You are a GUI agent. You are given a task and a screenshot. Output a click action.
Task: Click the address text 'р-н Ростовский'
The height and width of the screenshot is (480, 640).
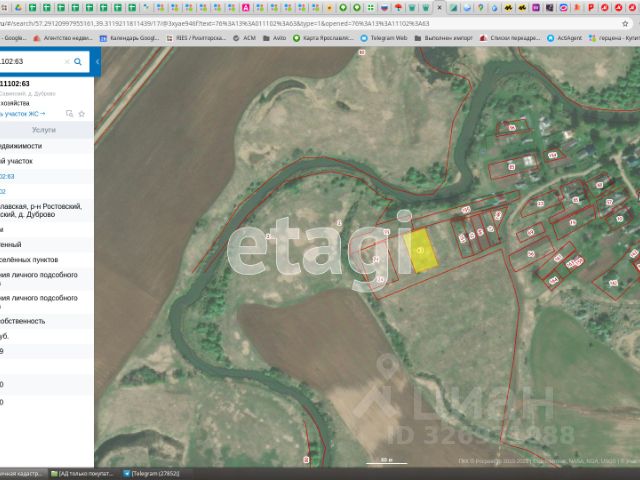61,206
